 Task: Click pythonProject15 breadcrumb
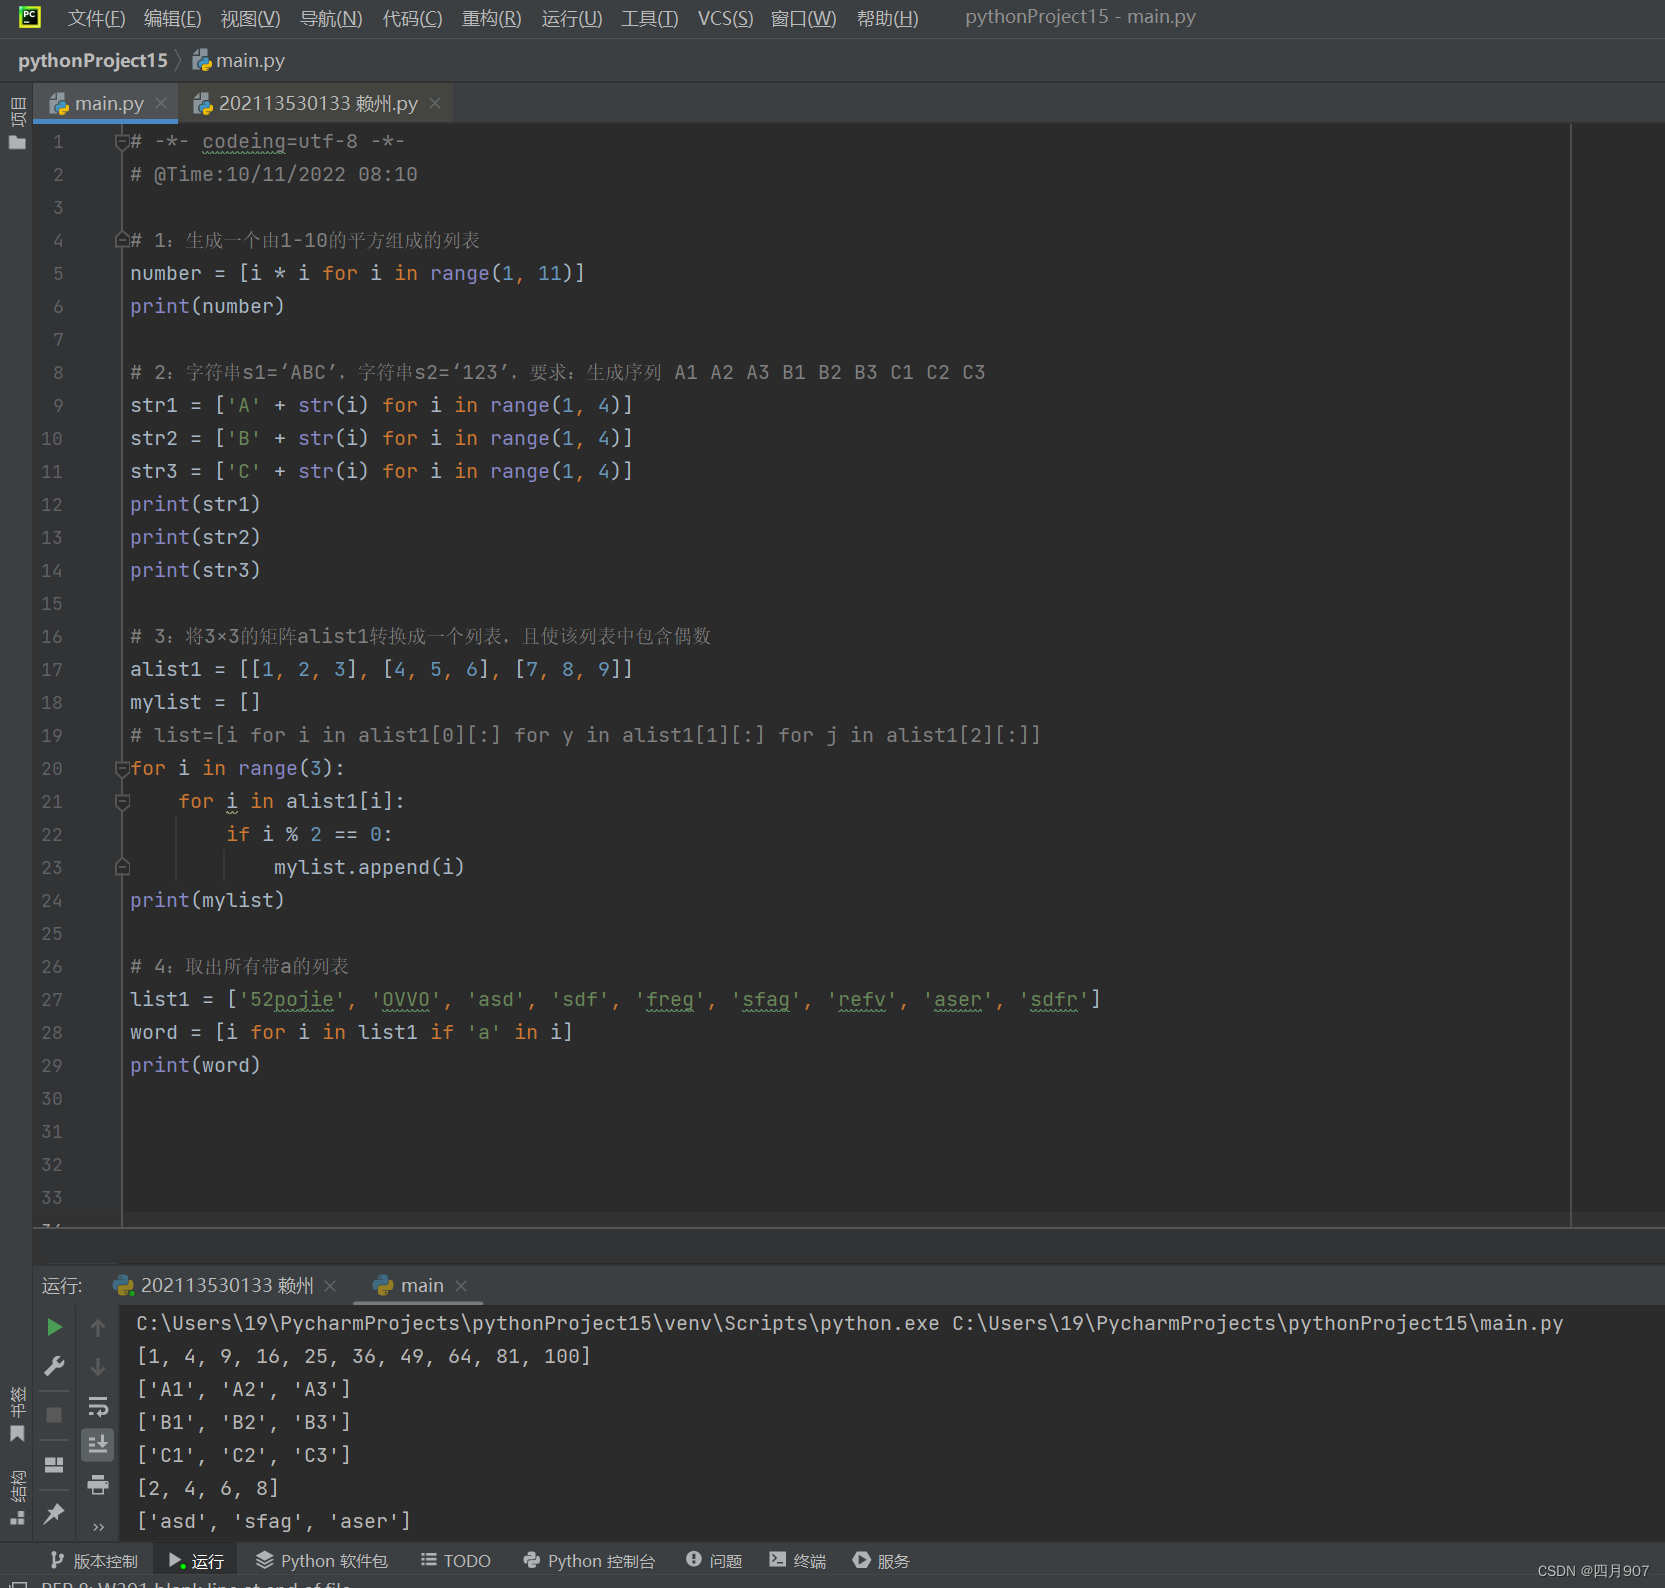(92, 61)
